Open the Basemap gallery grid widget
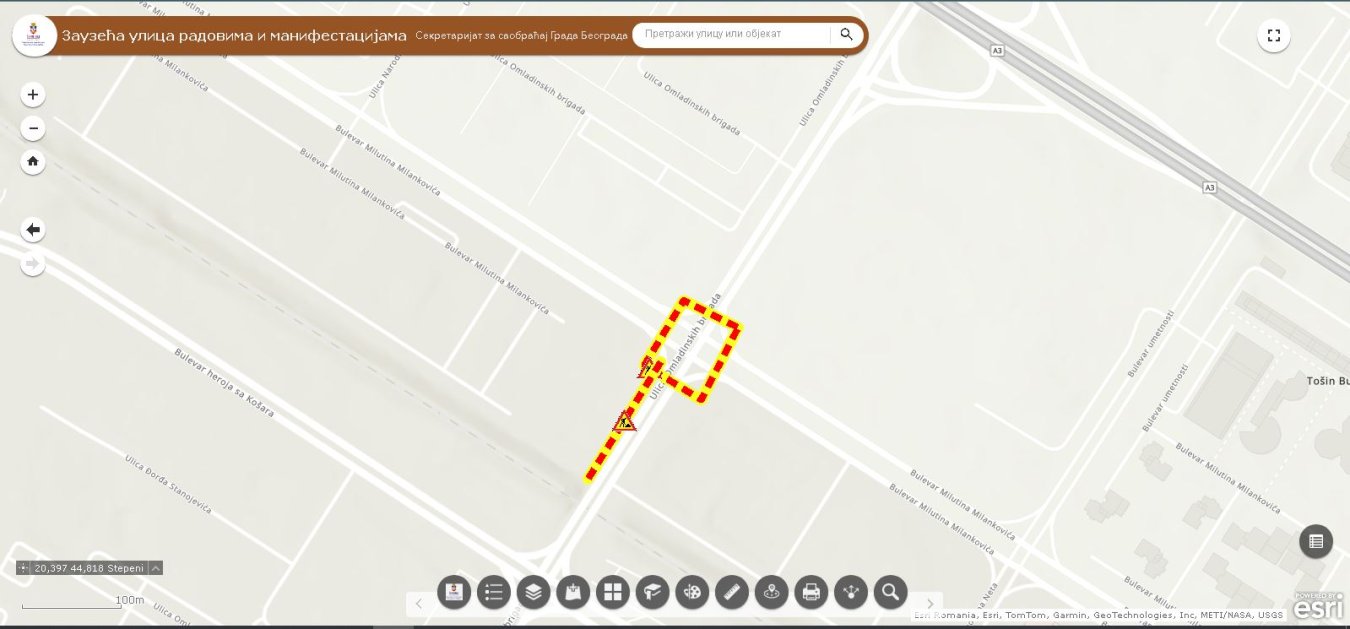This screenshot has width=1350, height=629. click(x=613, y=592)
